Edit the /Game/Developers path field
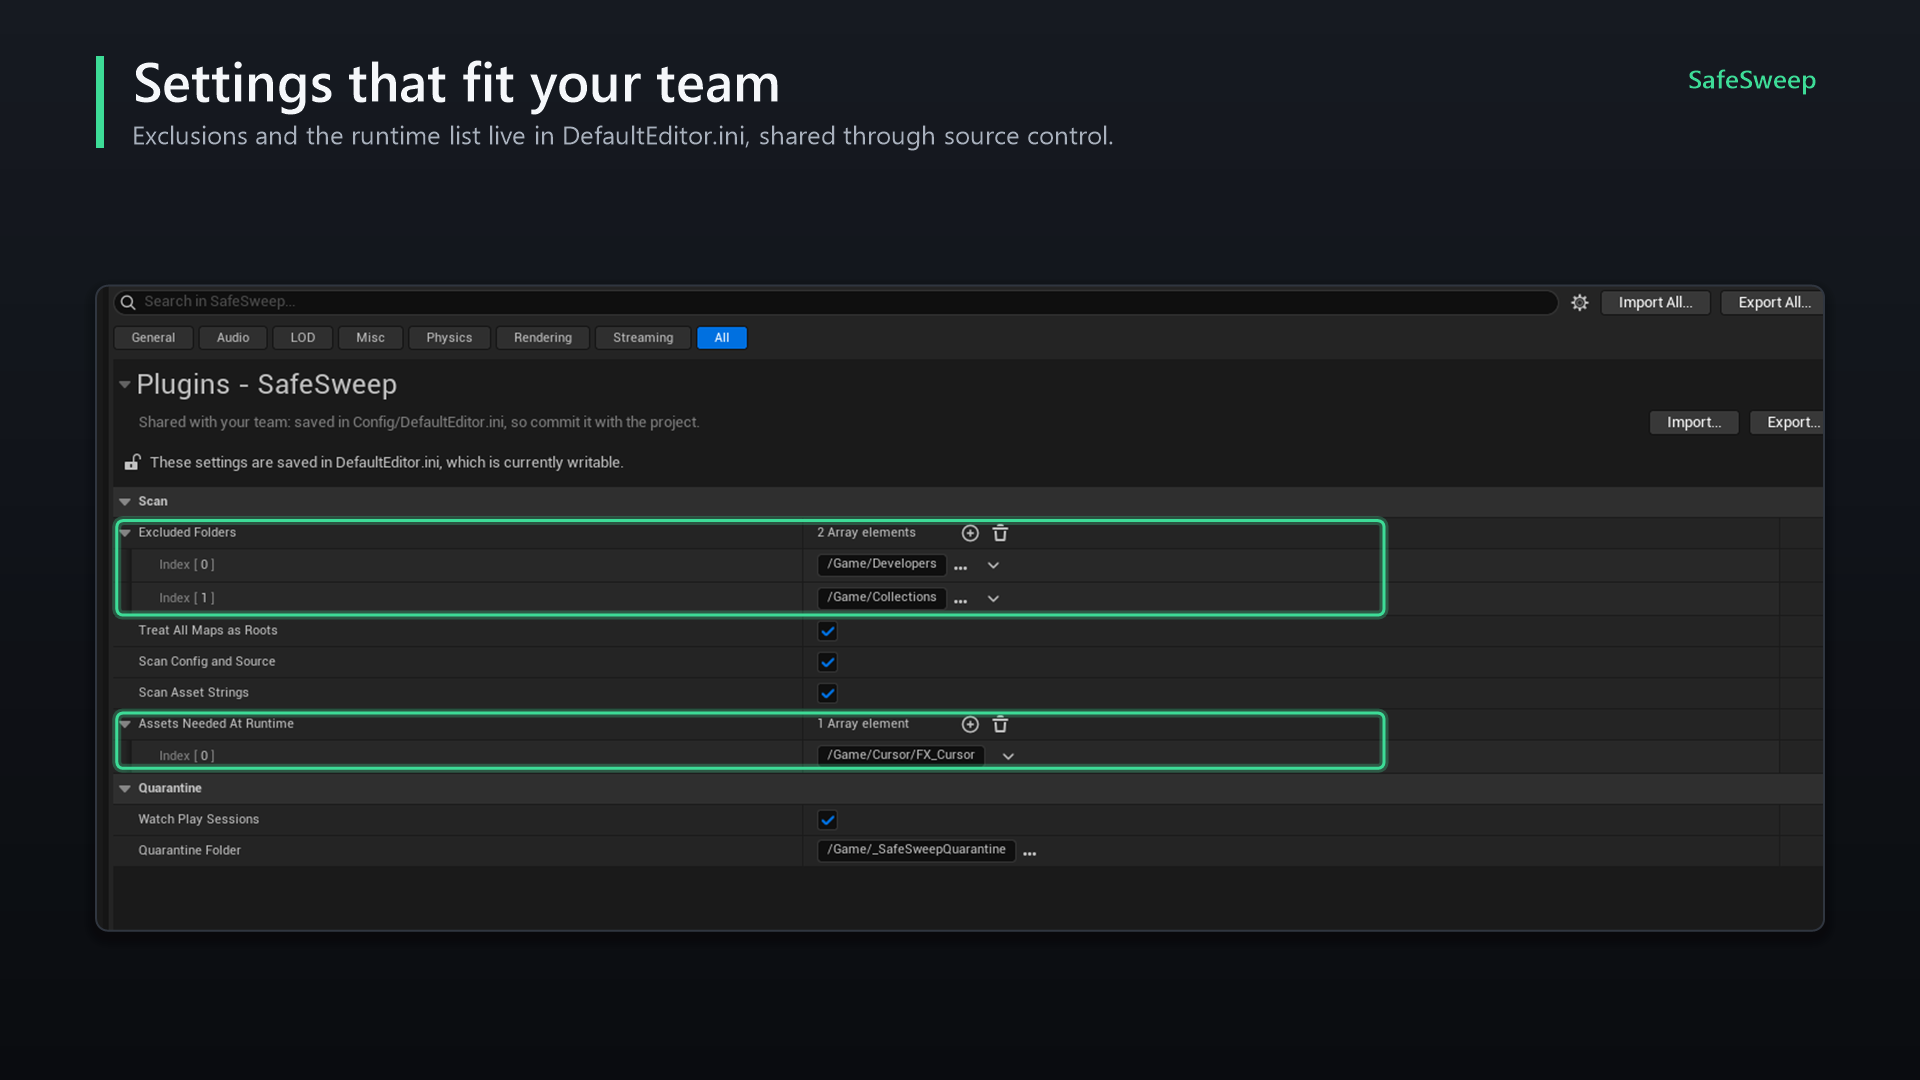Viewport: 1920px width, 1080px height. 882,564
